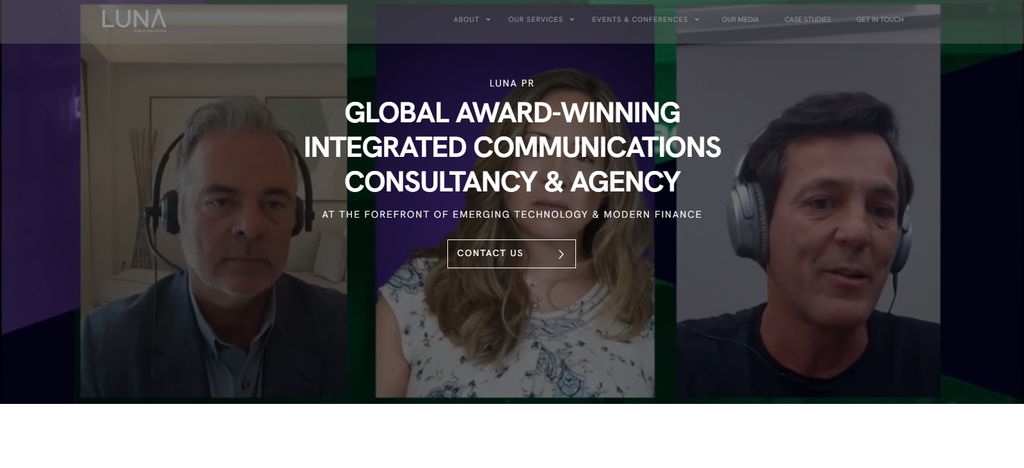
Task: Select the center video panel with the woman
Action: tap(515, 201)
